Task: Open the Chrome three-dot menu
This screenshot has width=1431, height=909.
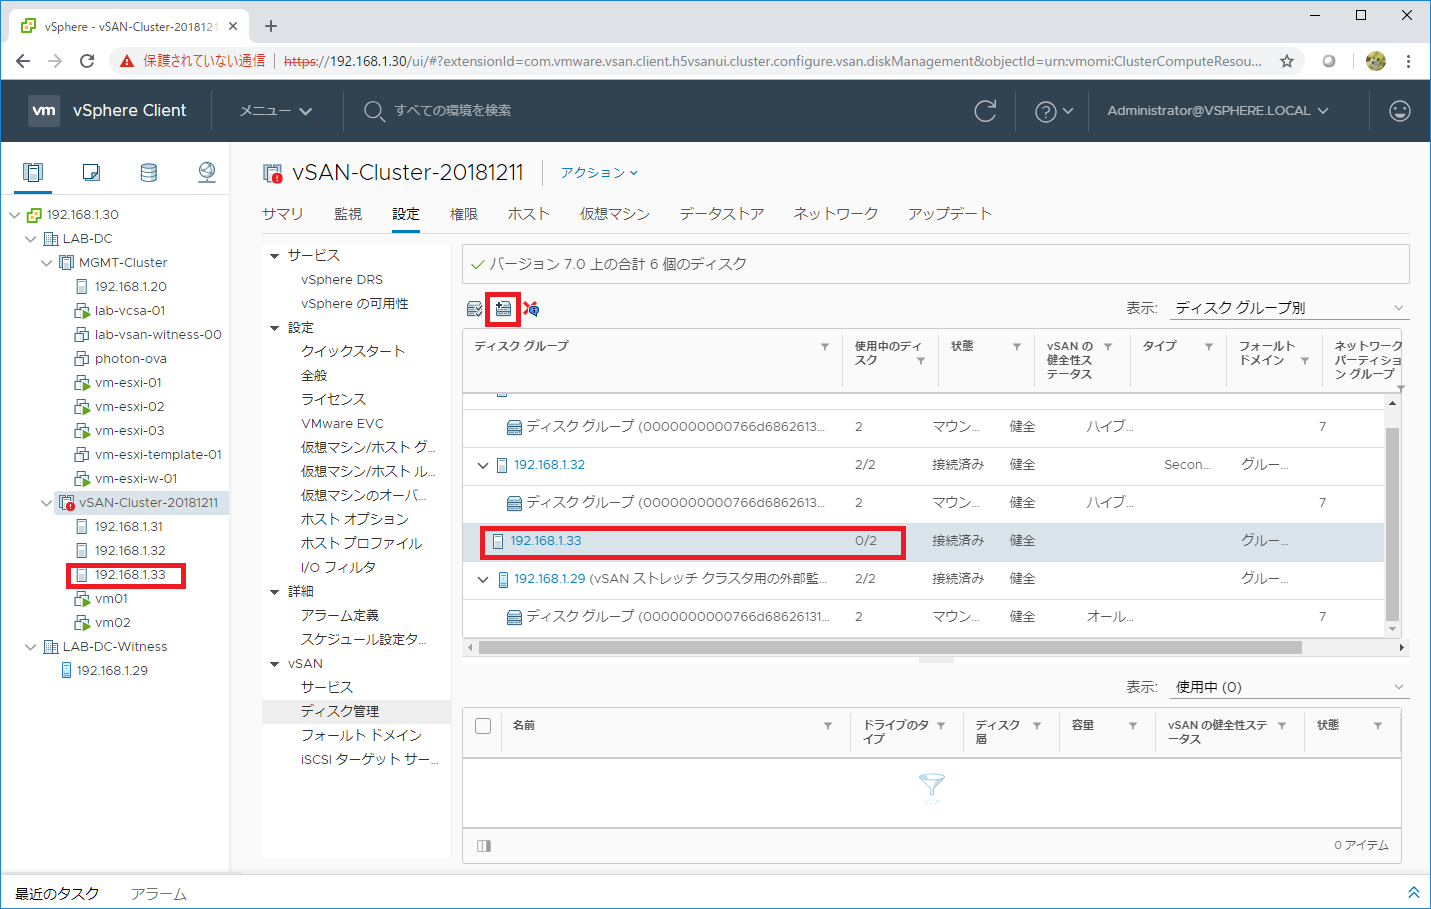Action: pyautogui.click(x=1408, y=61)
